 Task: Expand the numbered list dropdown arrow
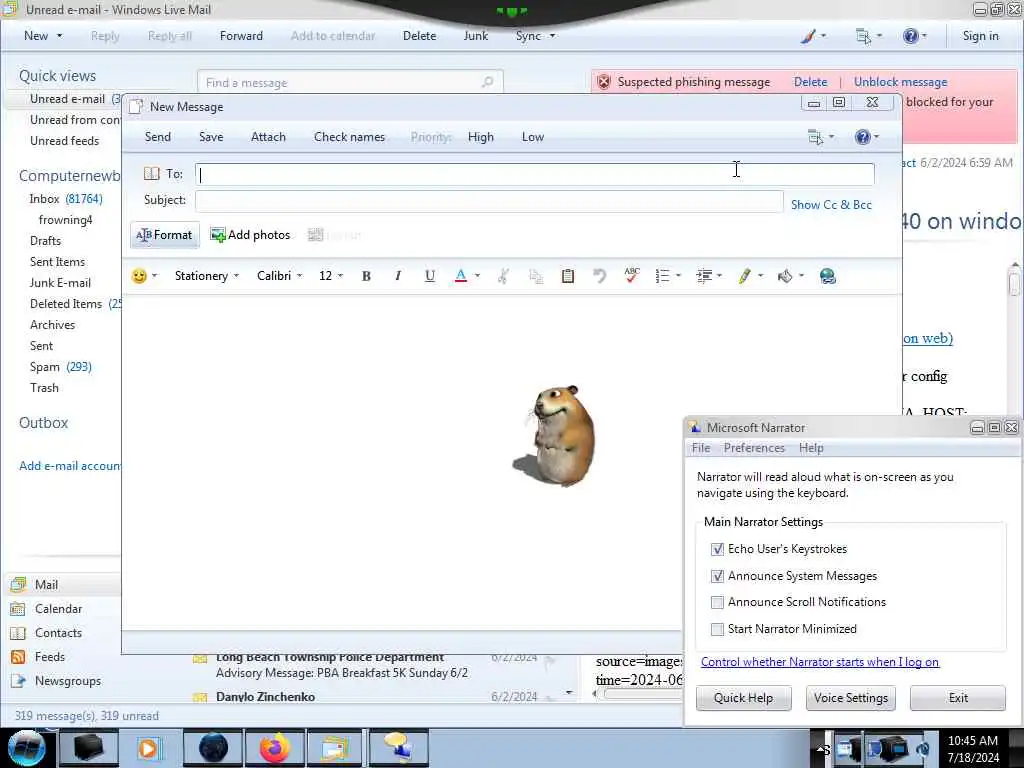(x=679, y=276)
